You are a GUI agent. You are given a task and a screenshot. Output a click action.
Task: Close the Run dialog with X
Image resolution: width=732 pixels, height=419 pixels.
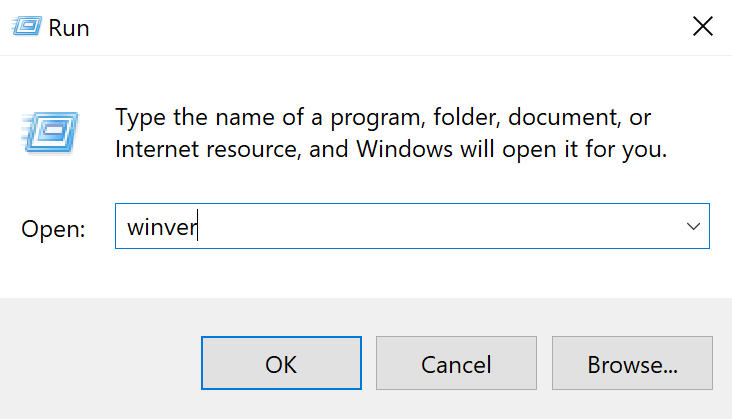(x=703, y=27)
